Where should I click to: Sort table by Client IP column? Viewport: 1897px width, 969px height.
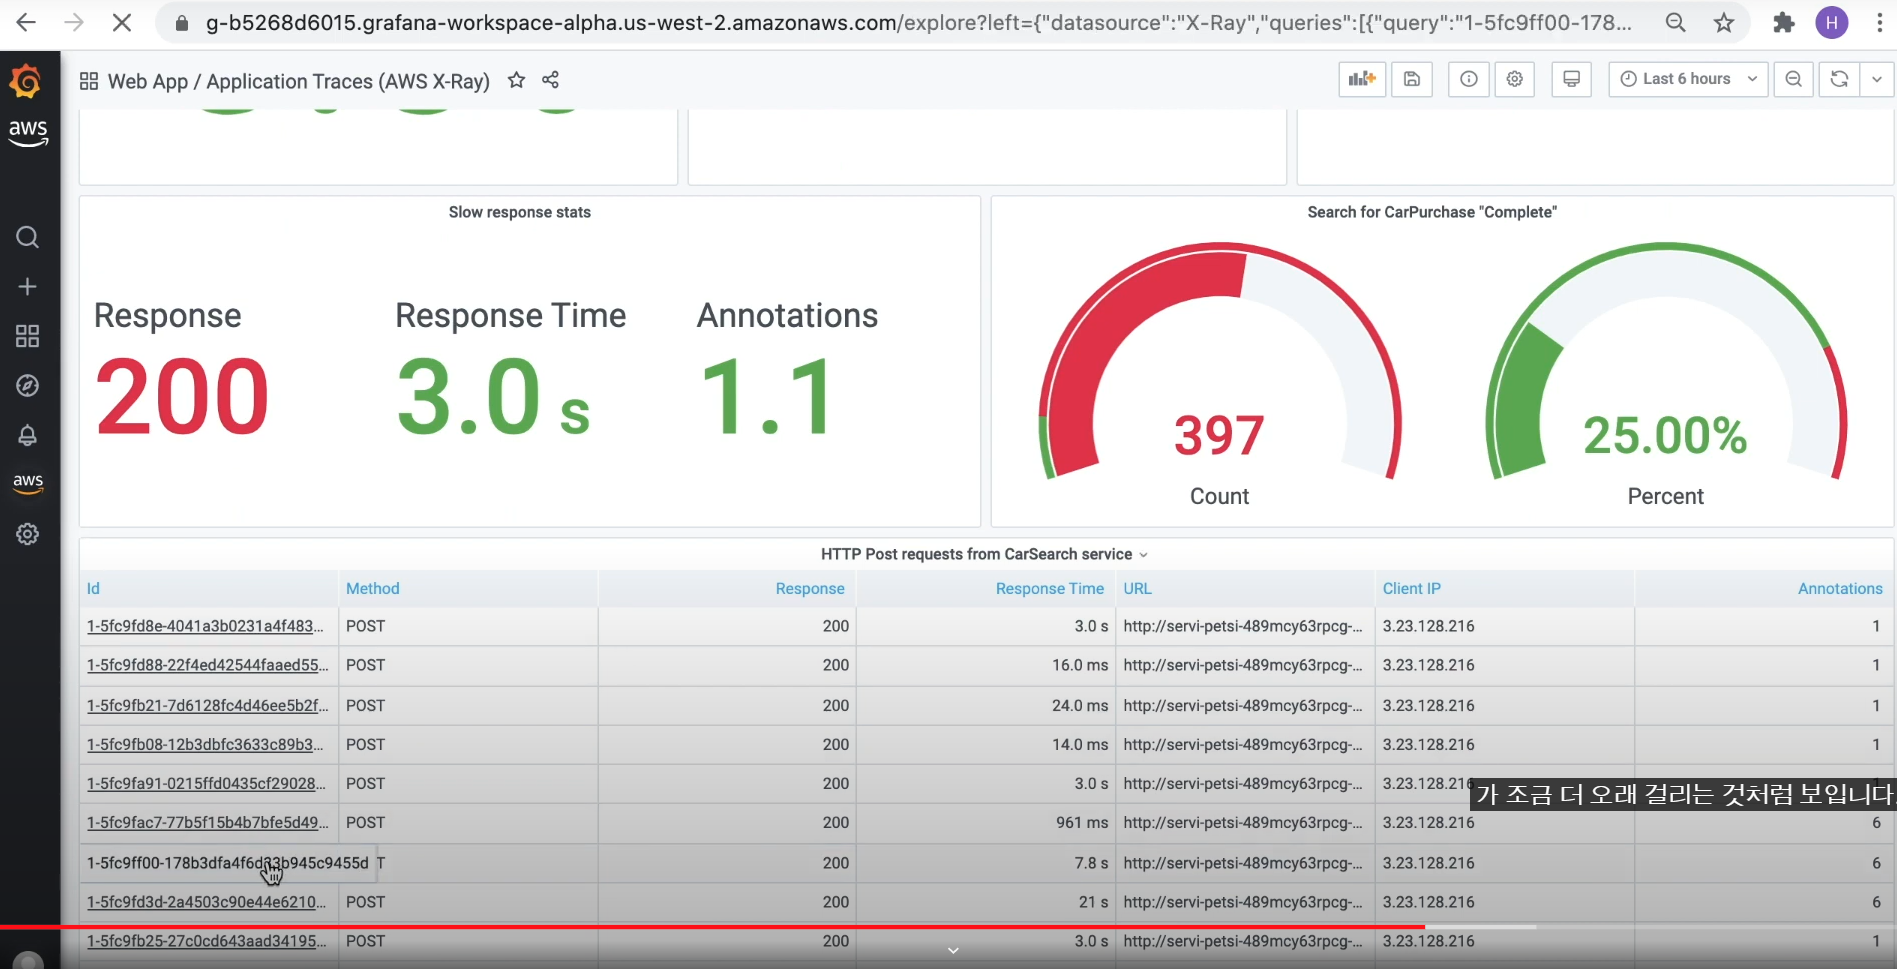pos(1411,588)
